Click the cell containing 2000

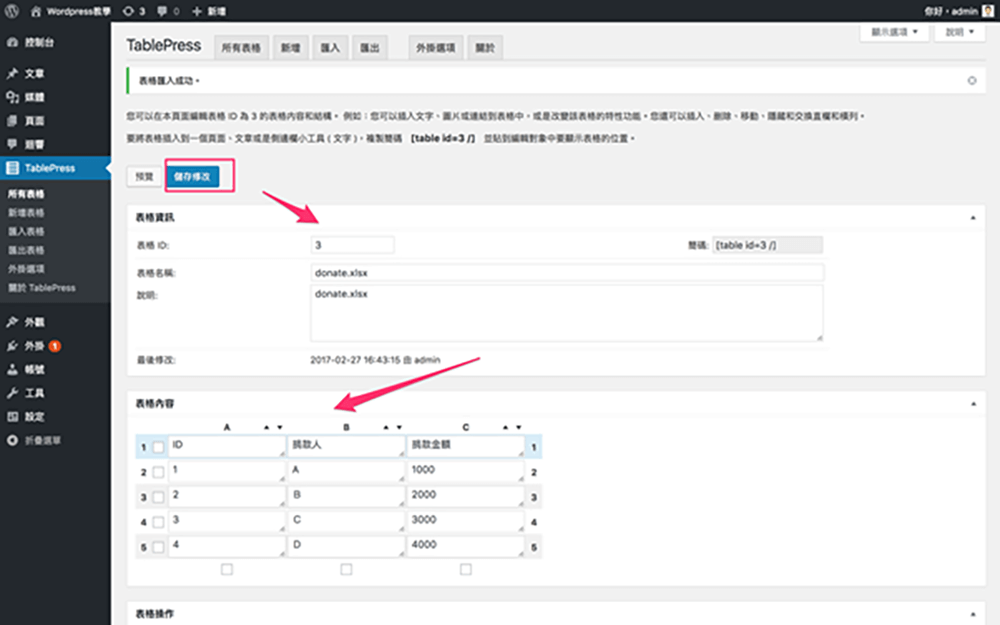point(466,497)
